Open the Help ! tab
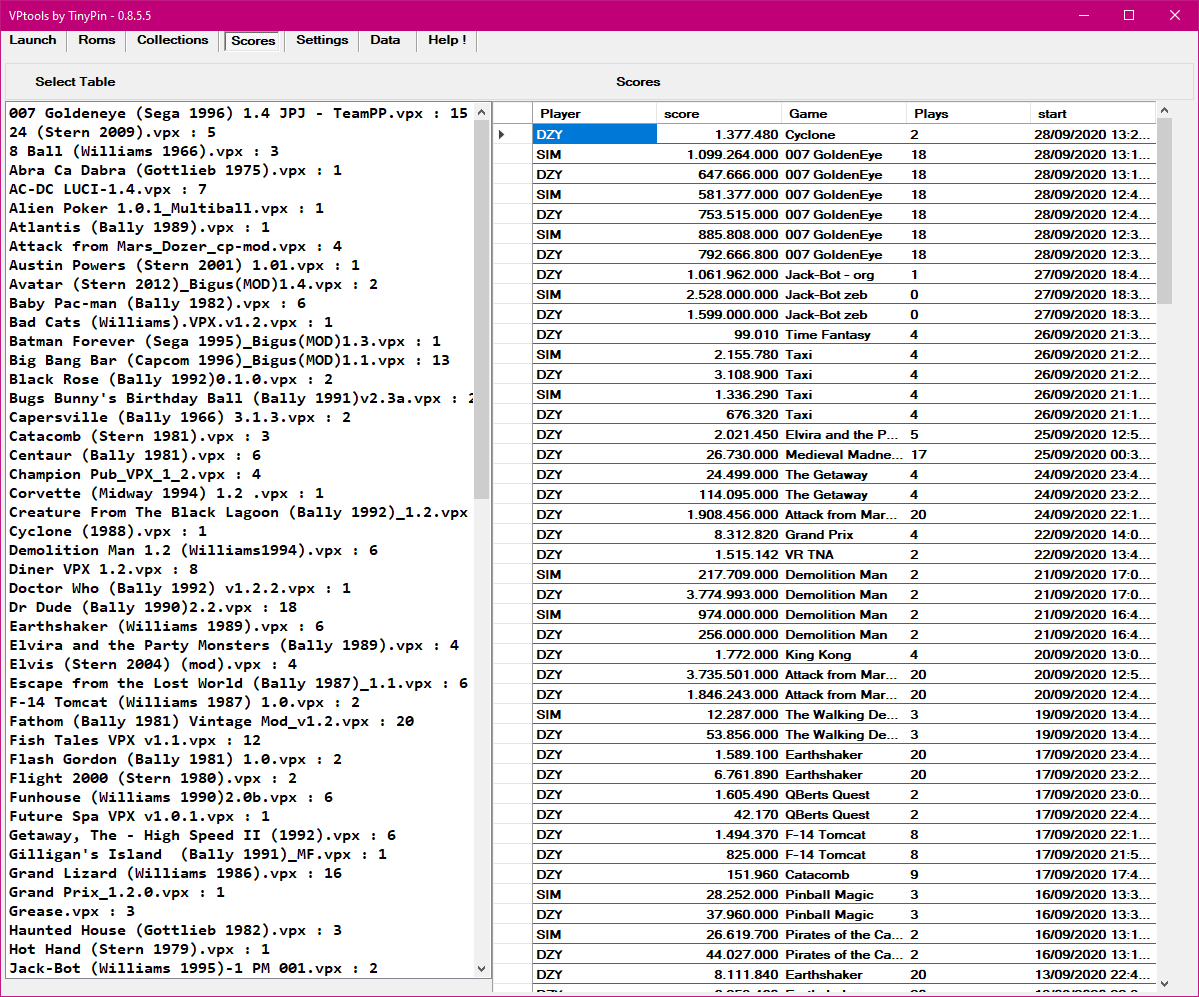The image size is (1199, 997). tap(447, 40)
